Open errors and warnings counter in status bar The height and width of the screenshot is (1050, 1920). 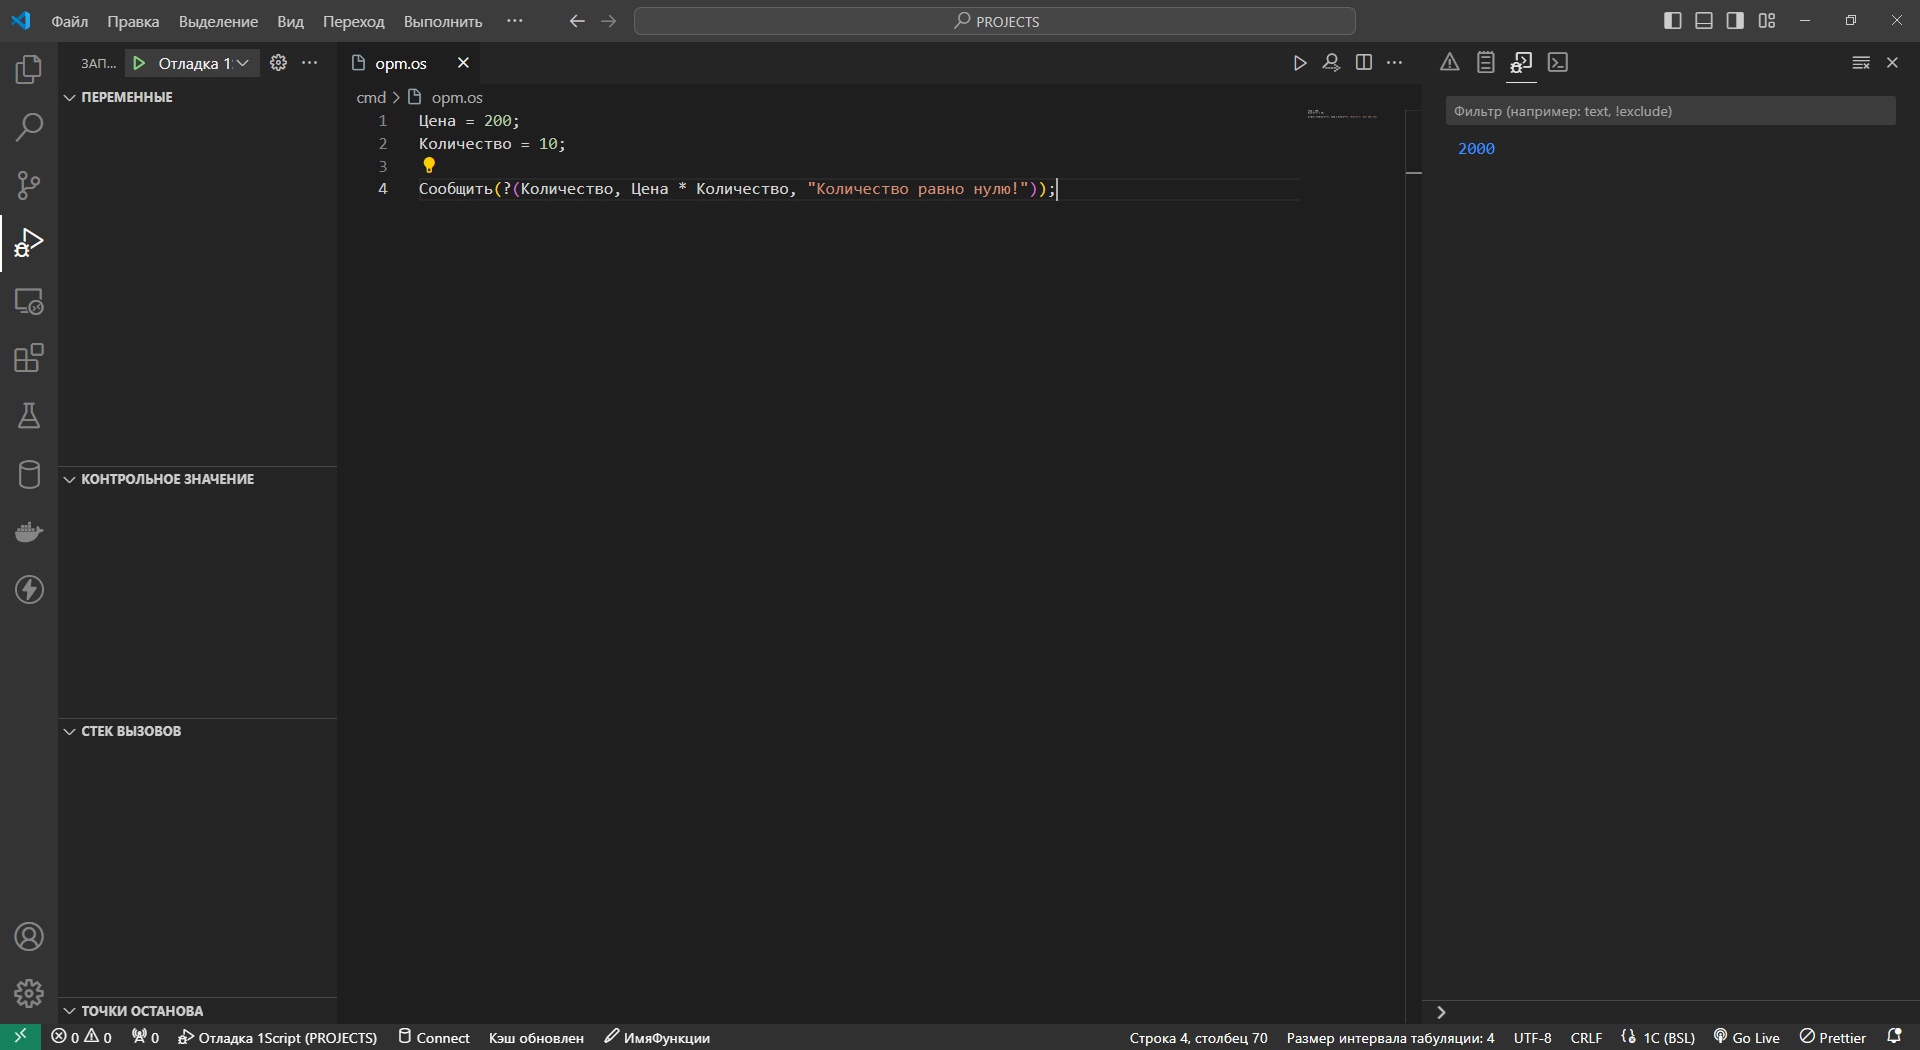pyautogui.click(x=82, y=1037)
